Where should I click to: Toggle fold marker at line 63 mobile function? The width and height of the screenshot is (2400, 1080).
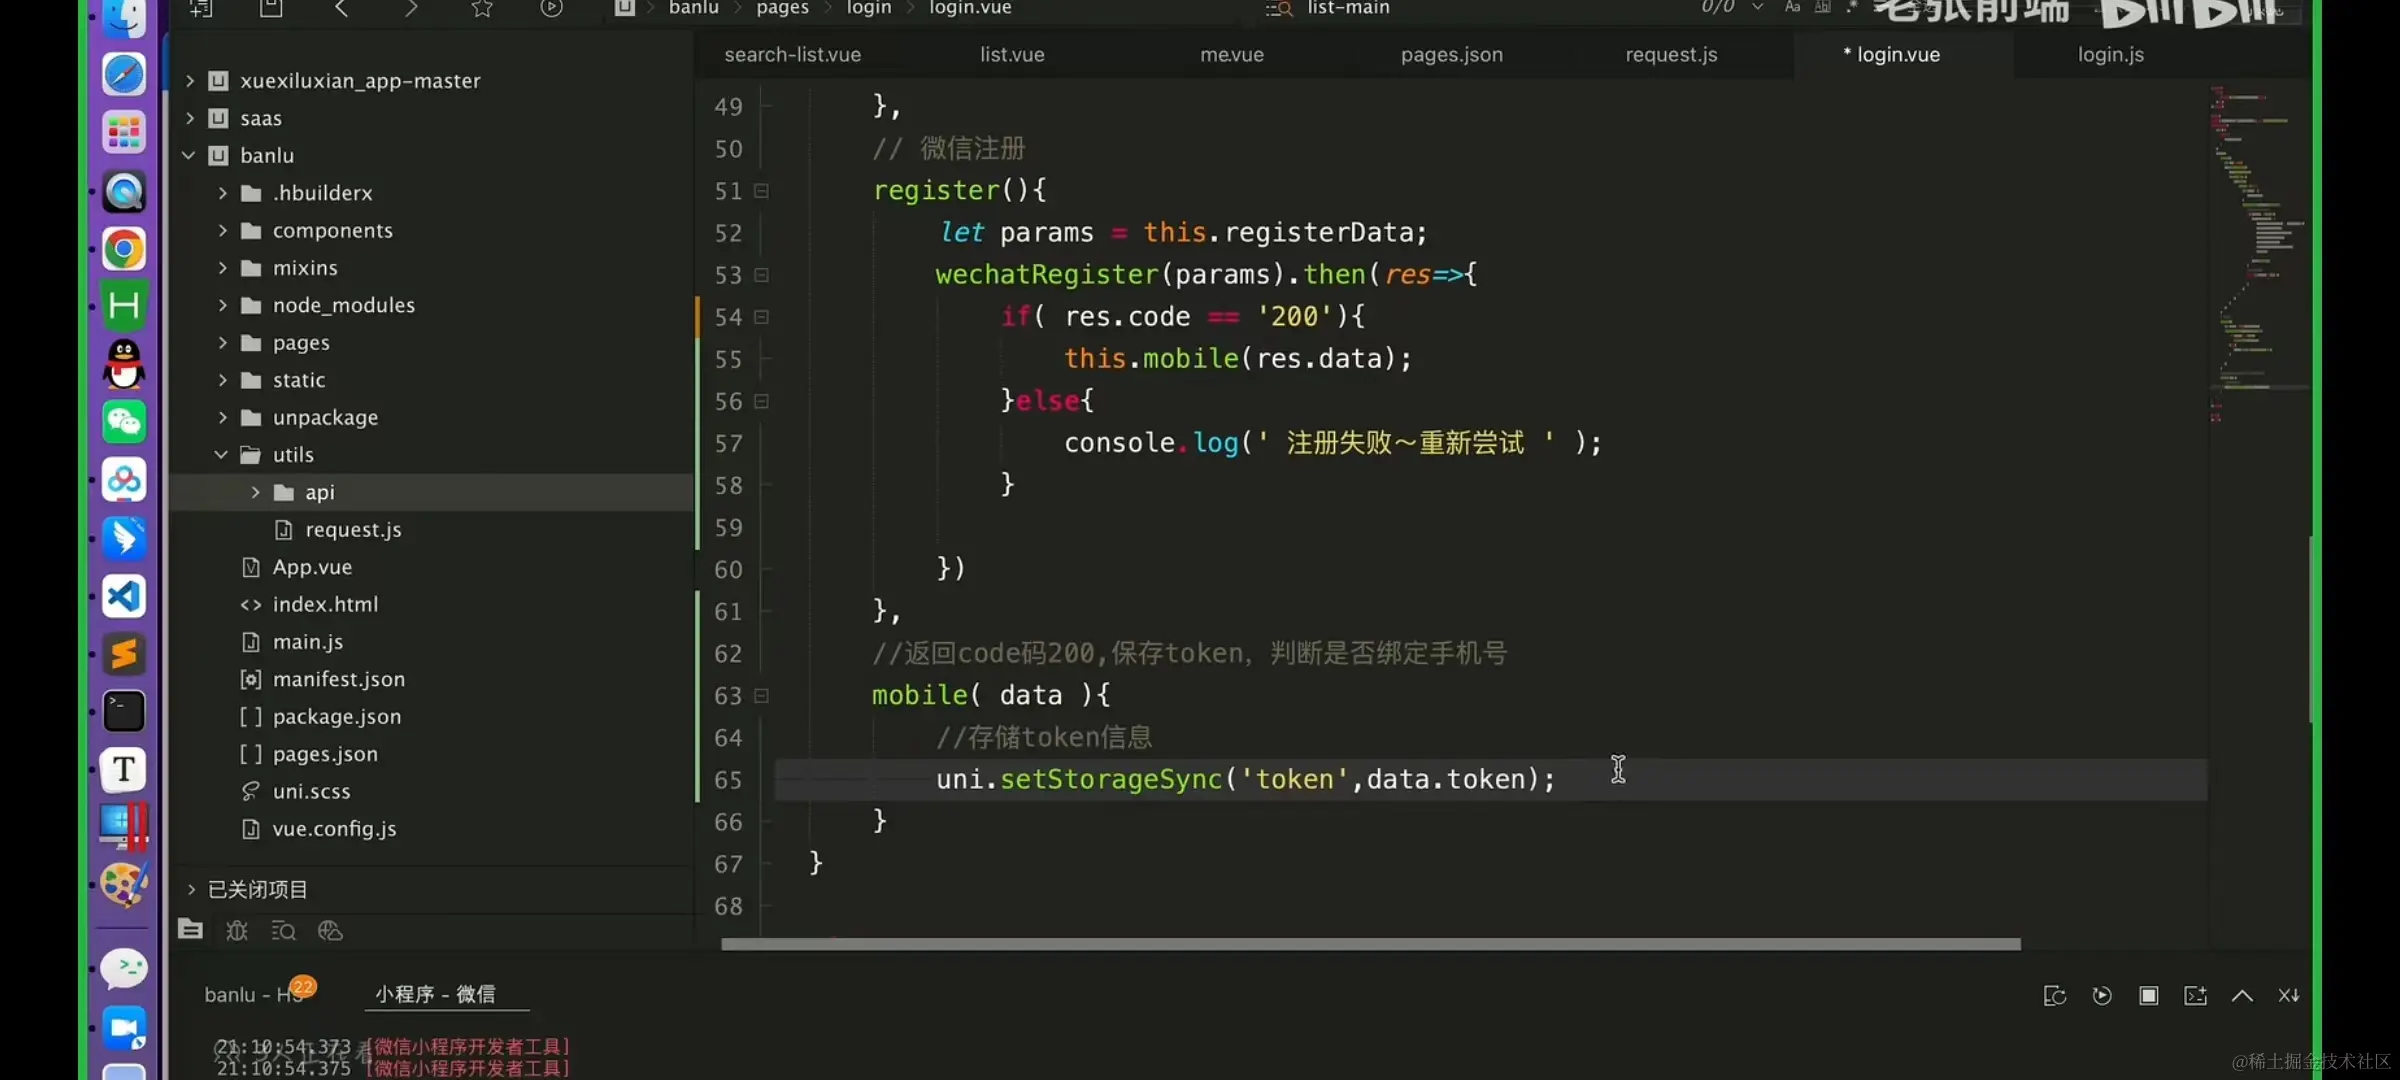(x=762, y=696)
